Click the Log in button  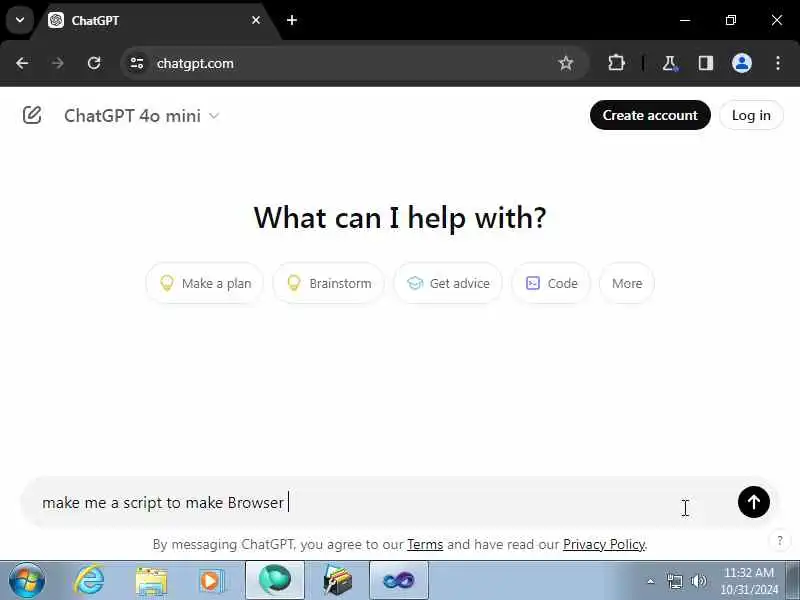pyautogui.click(x=751, y=115)
